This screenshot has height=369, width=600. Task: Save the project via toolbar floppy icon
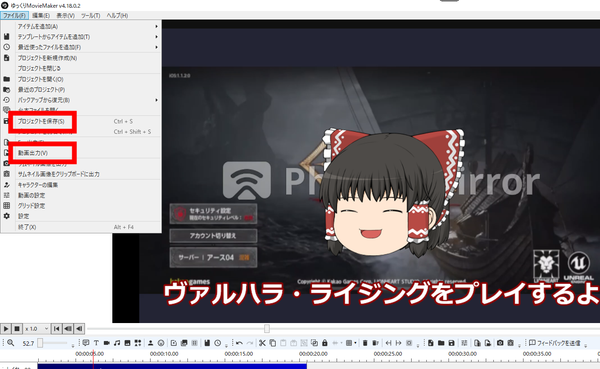pyautogui.click(x=452, y=343)
